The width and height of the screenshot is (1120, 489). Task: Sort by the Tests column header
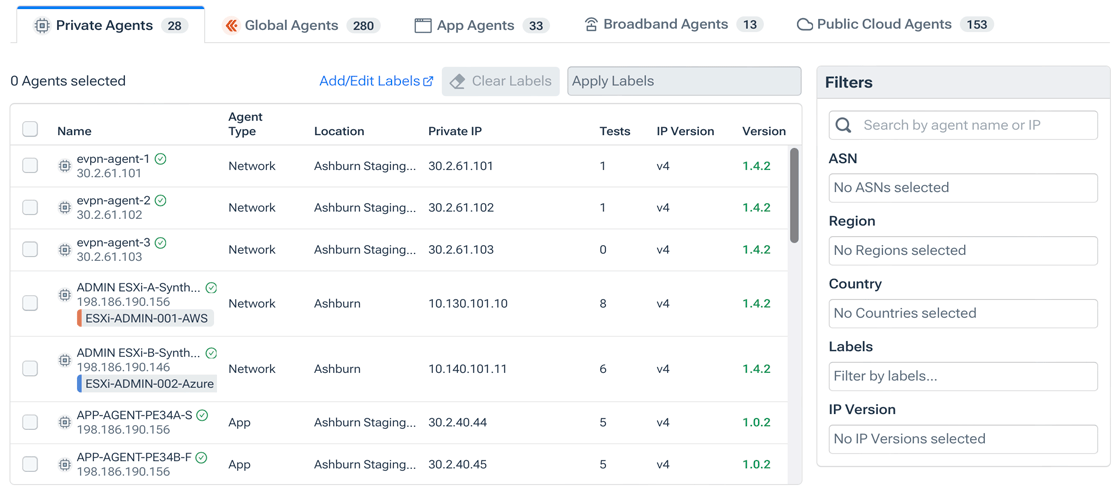point(615,131)
